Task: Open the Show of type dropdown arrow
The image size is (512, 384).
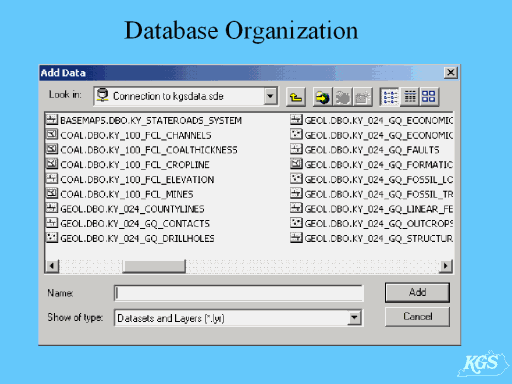Action: [354, 318]
